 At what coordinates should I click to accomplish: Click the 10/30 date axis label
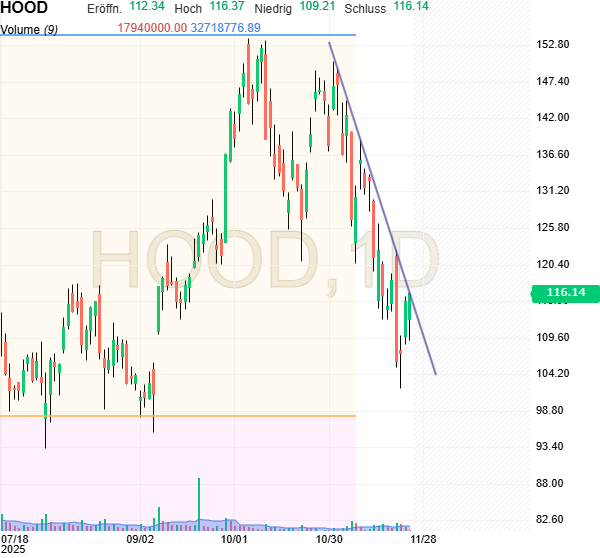tap(329, 539)
